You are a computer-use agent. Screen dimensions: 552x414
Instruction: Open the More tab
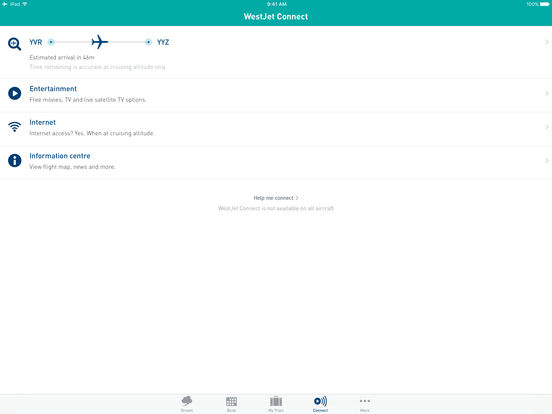tap(365, 404)
